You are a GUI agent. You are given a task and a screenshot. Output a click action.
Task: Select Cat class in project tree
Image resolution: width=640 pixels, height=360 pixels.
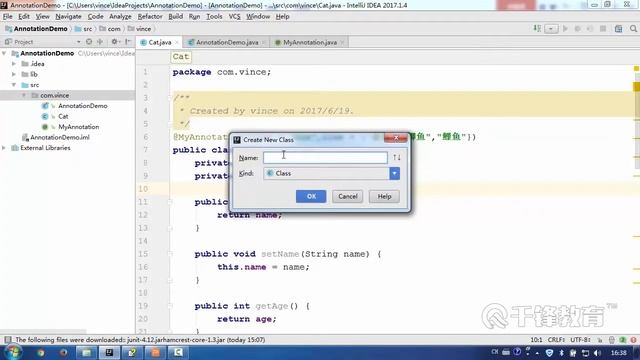click(x=63, y=117)
